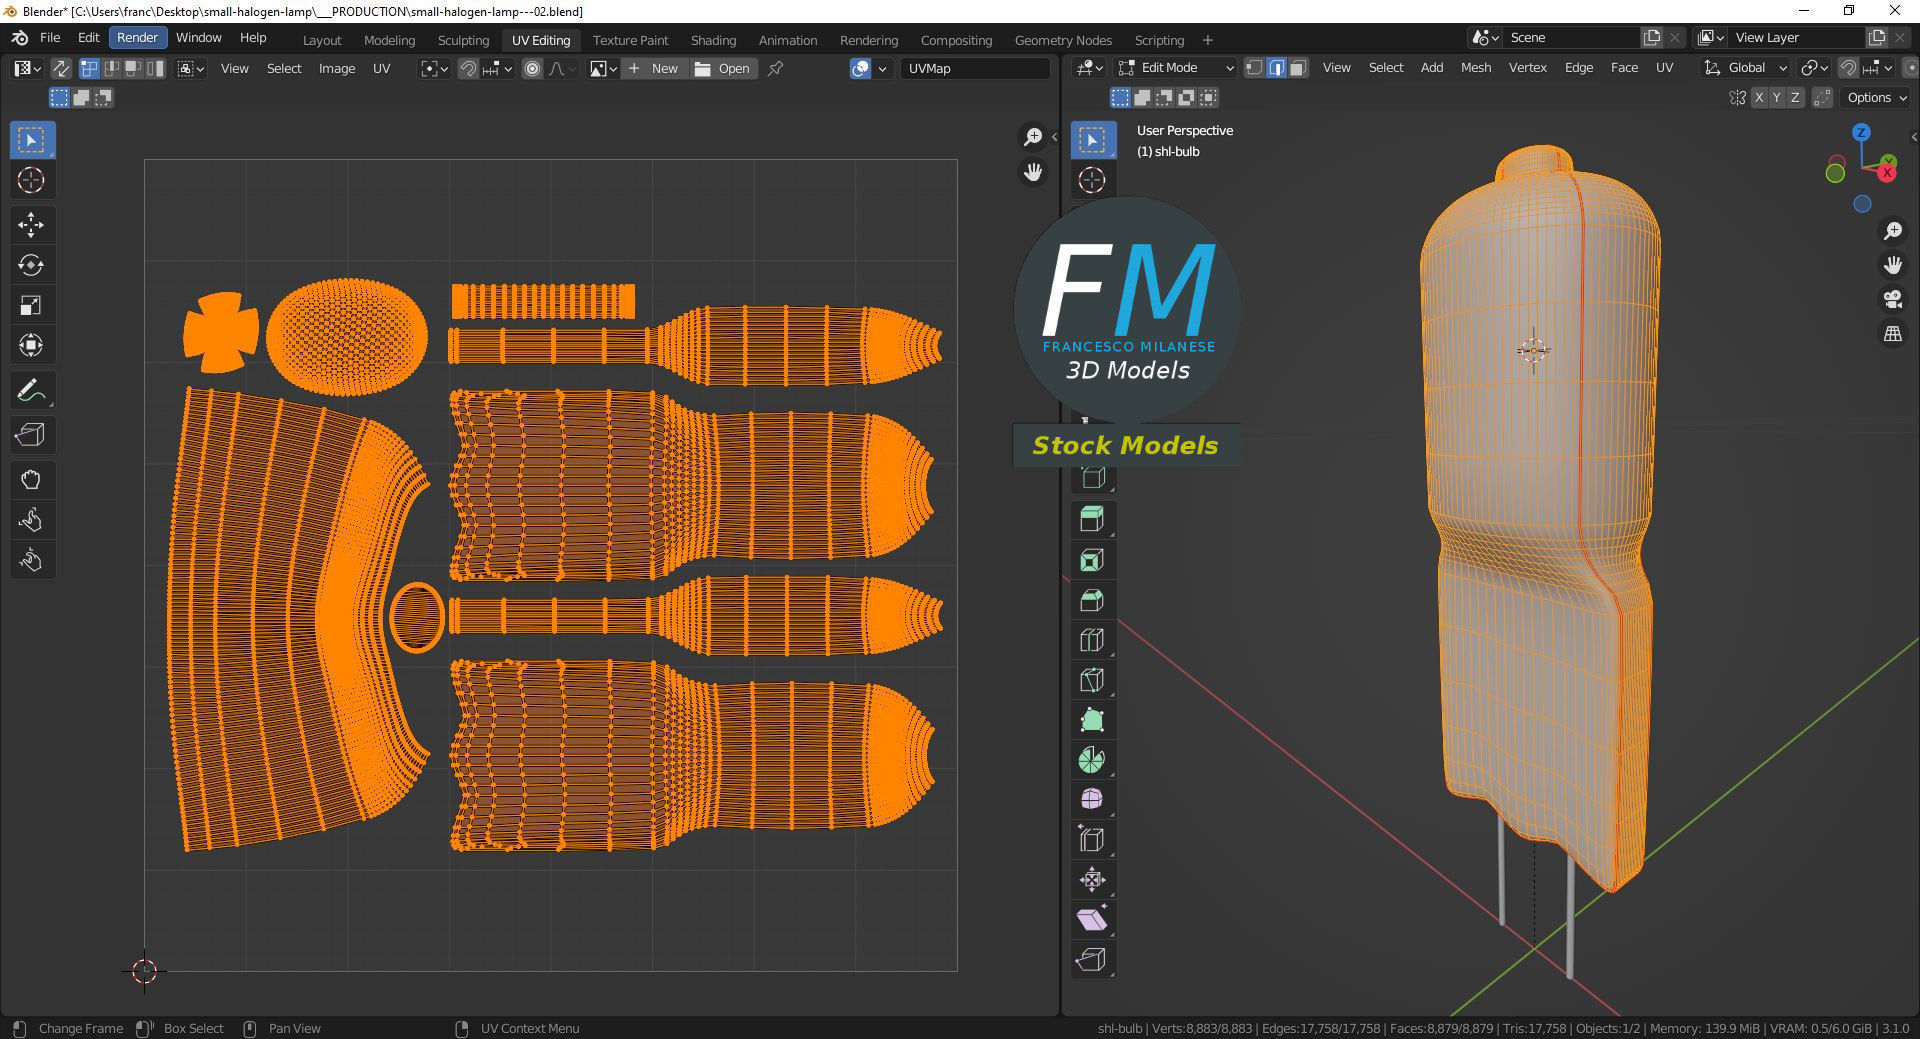Pick the Scale tool in UV editor
Screen dimensions: 1920x1039
[x=31, y=305]
